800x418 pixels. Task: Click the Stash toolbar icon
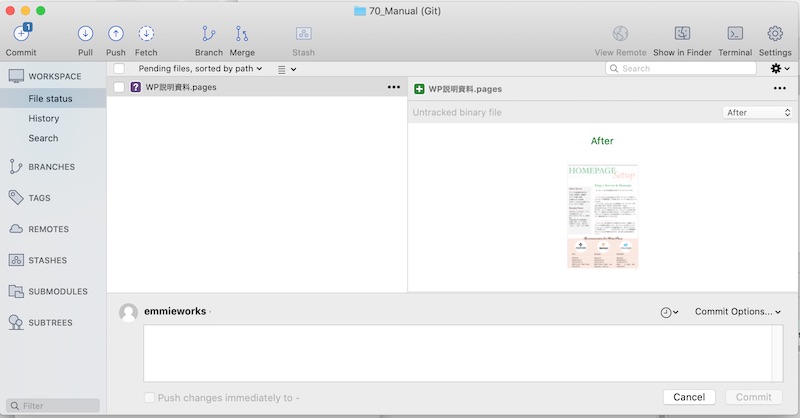[x=304, y=34]
